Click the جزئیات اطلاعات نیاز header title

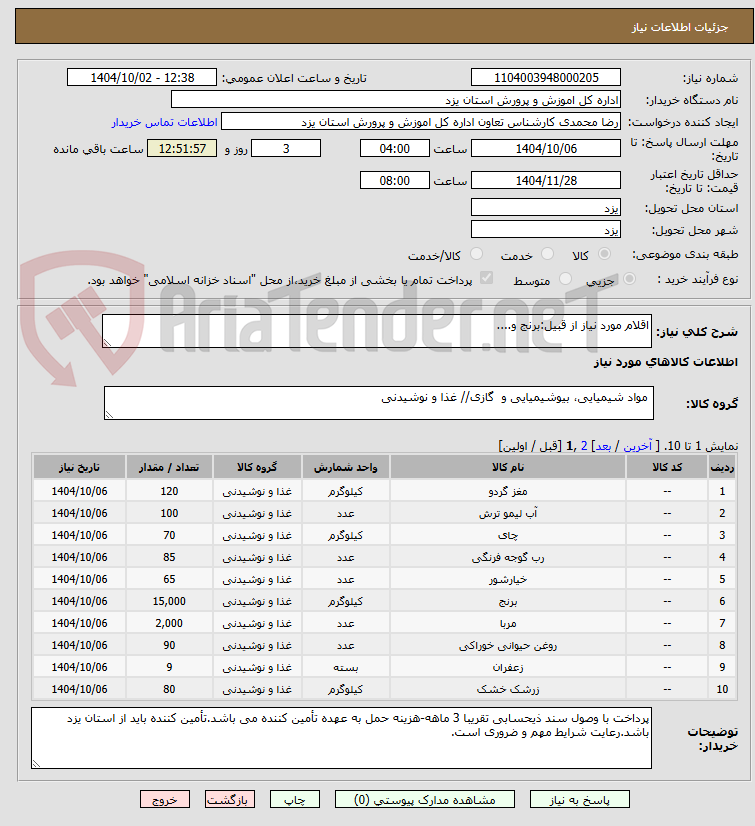tap(680, 27)
